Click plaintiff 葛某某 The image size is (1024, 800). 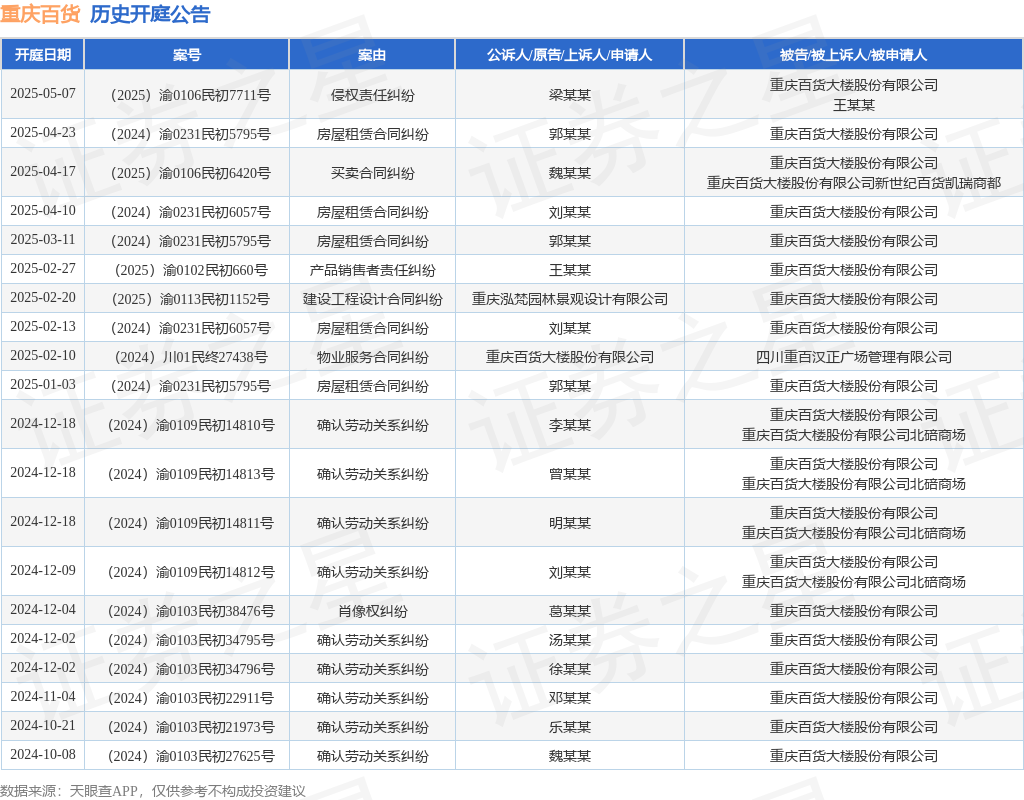pos(569,611)
